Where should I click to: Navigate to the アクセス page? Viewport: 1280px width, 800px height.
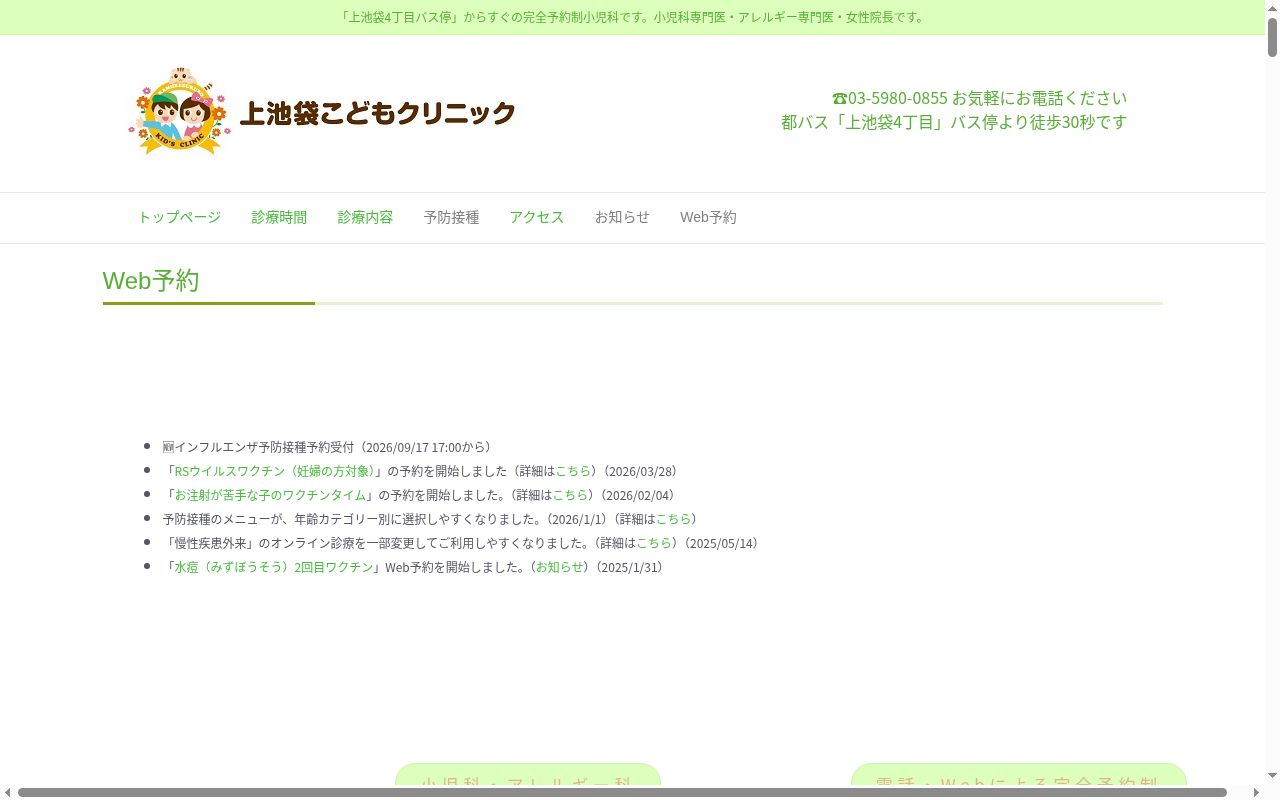point(537,217)
